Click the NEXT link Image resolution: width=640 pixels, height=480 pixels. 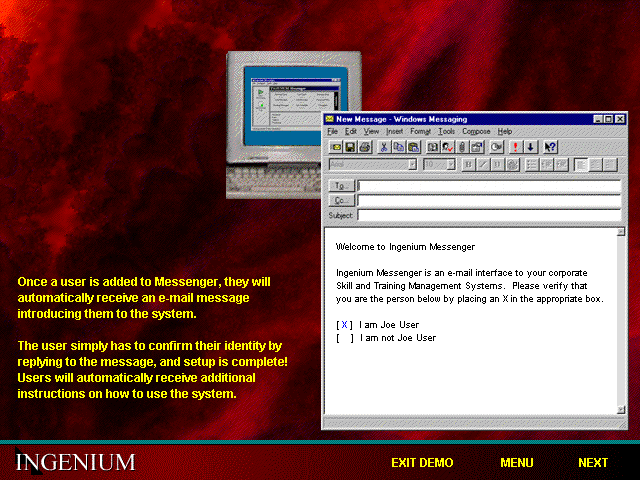click(592, 463)
